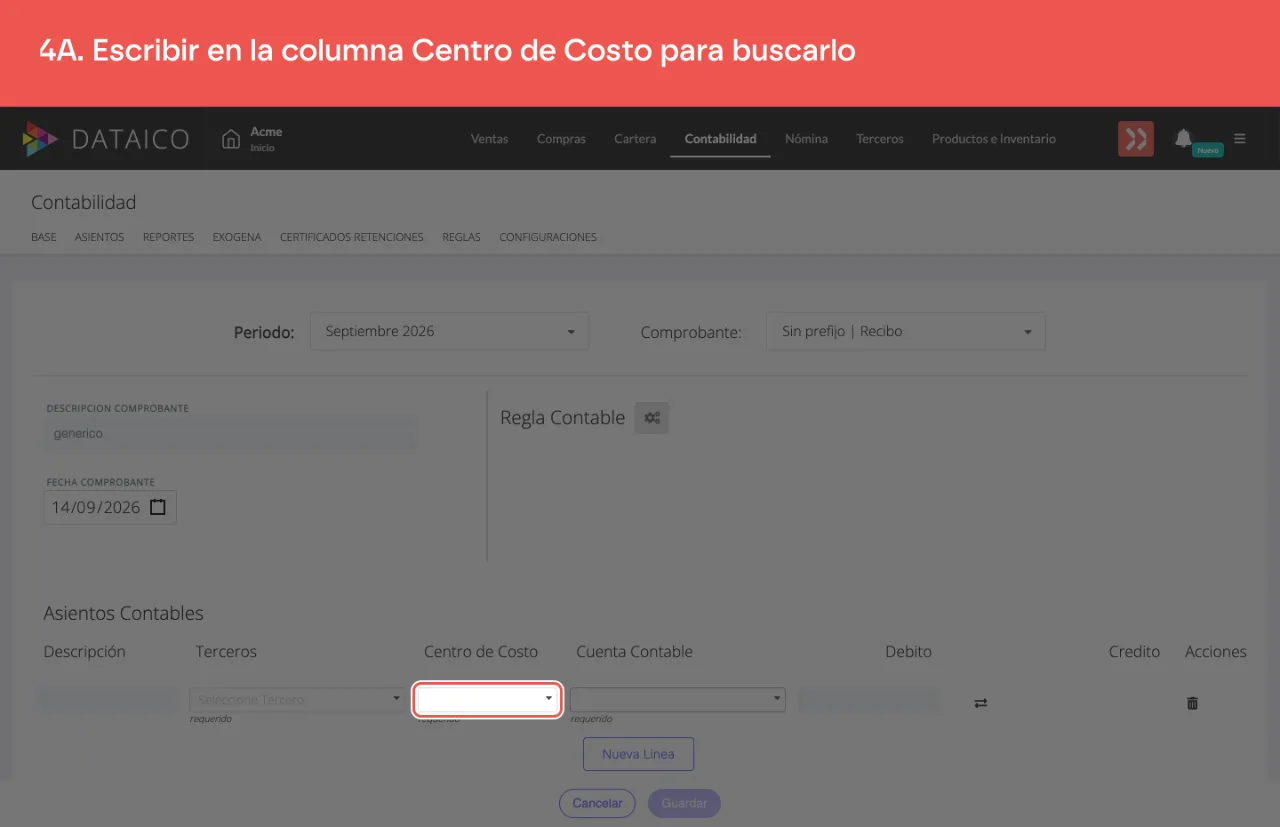Go to Cartera menu
The height and width of the screenshot is (827, 1280).
point(635,139)
